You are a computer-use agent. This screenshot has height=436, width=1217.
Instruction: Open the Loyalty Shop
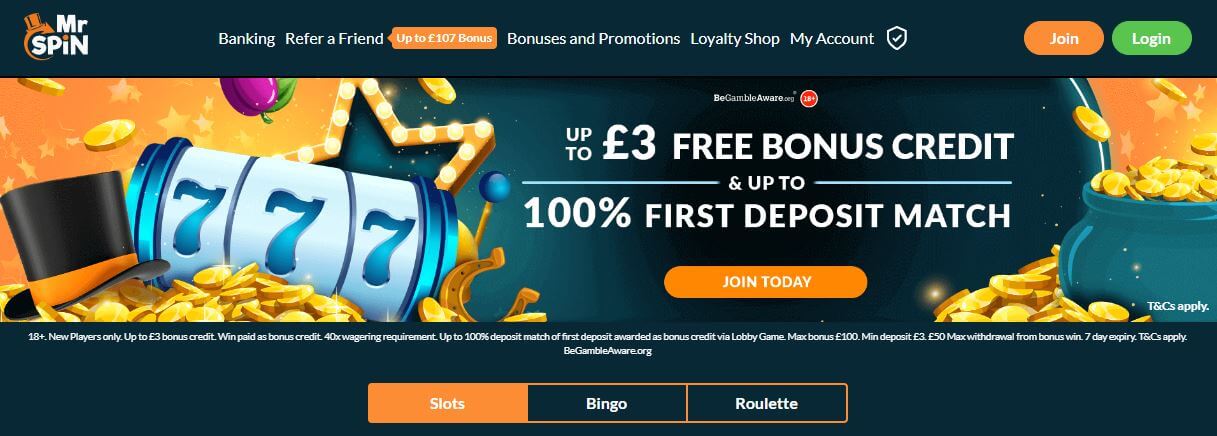pos(735,39)
